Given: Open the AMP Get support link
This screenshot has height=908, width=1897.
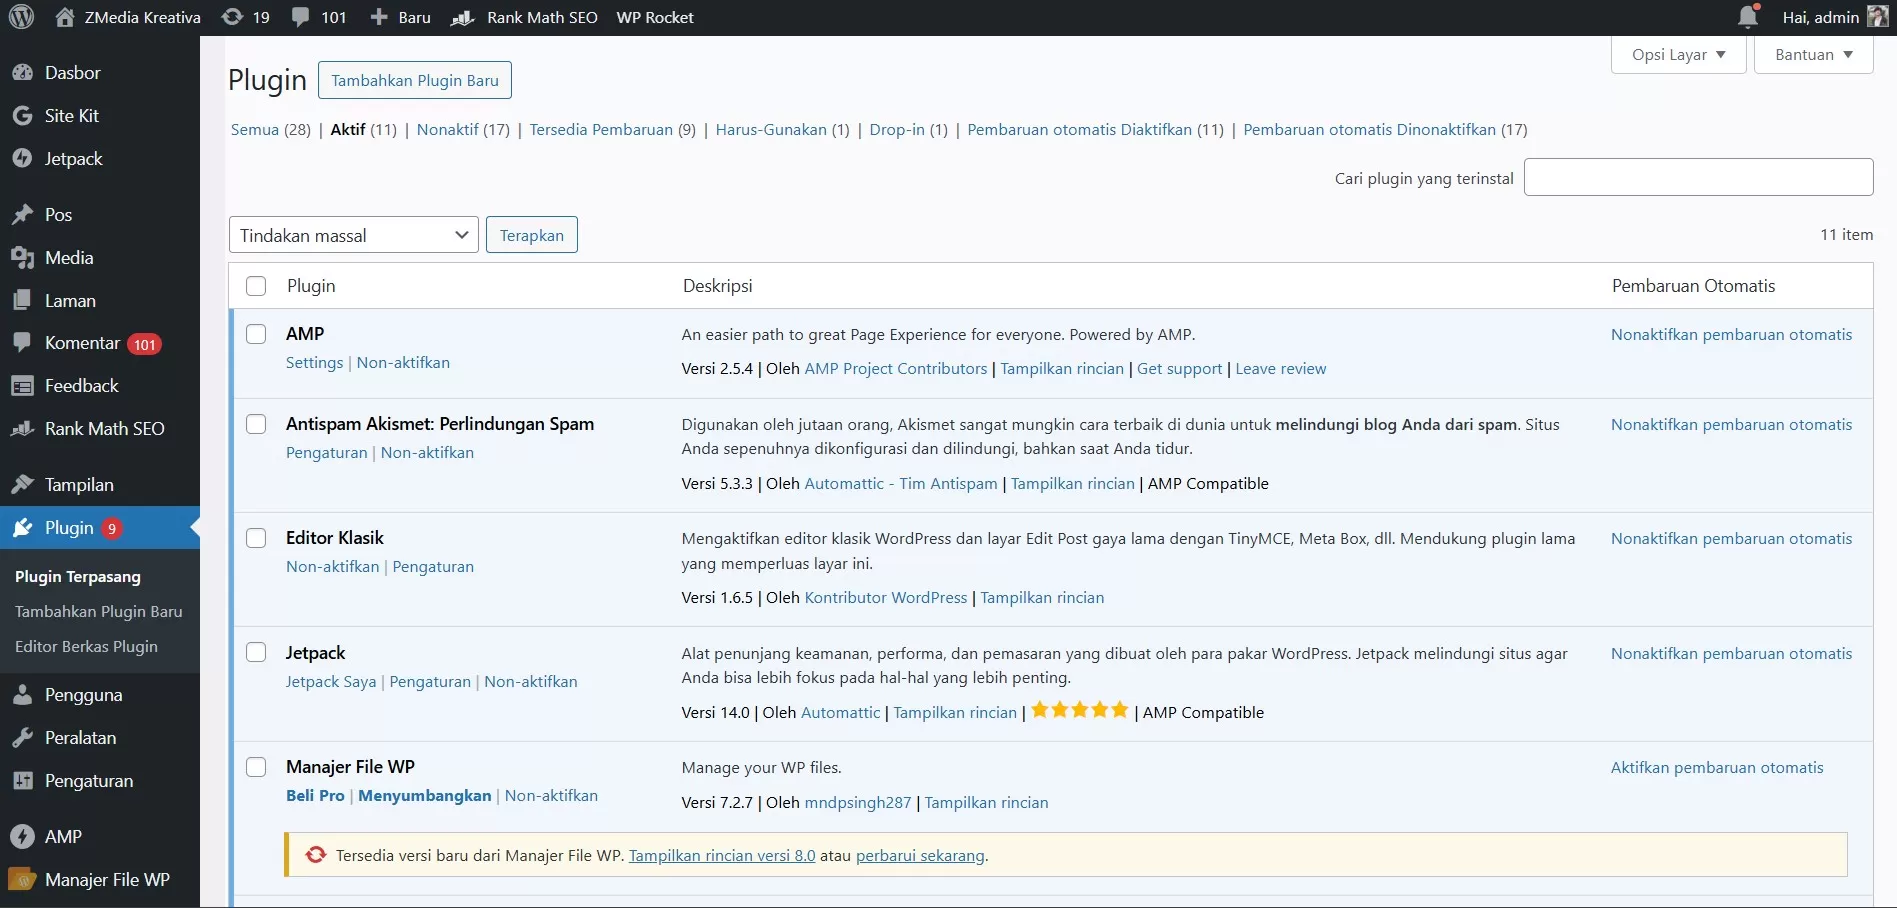Looking at the screenshot, I should 1179,369.
